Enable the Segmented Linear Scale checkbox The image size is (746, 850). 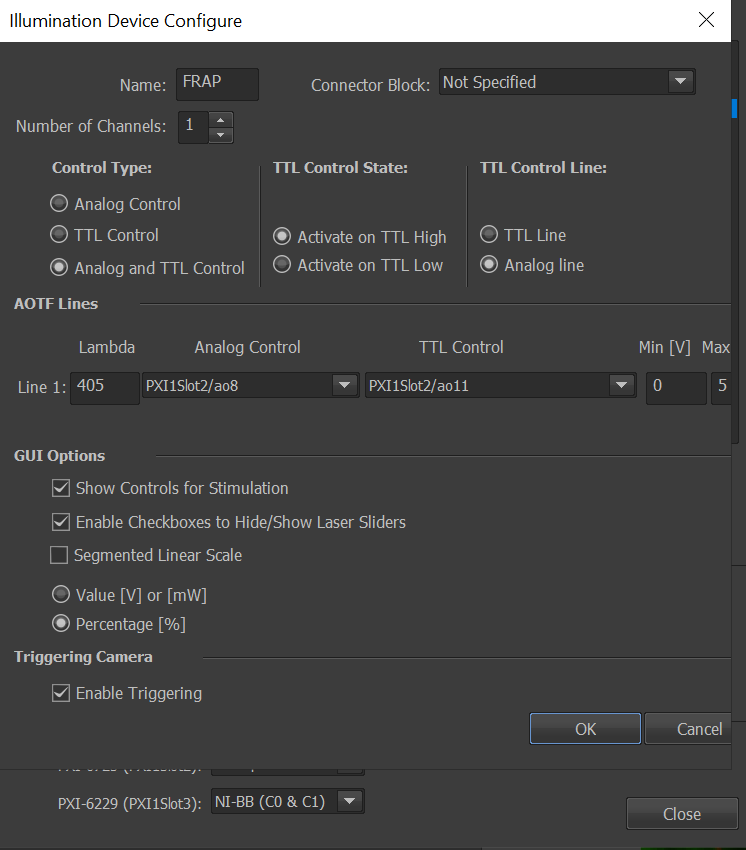pyautogui.click(x=60, y=555)
